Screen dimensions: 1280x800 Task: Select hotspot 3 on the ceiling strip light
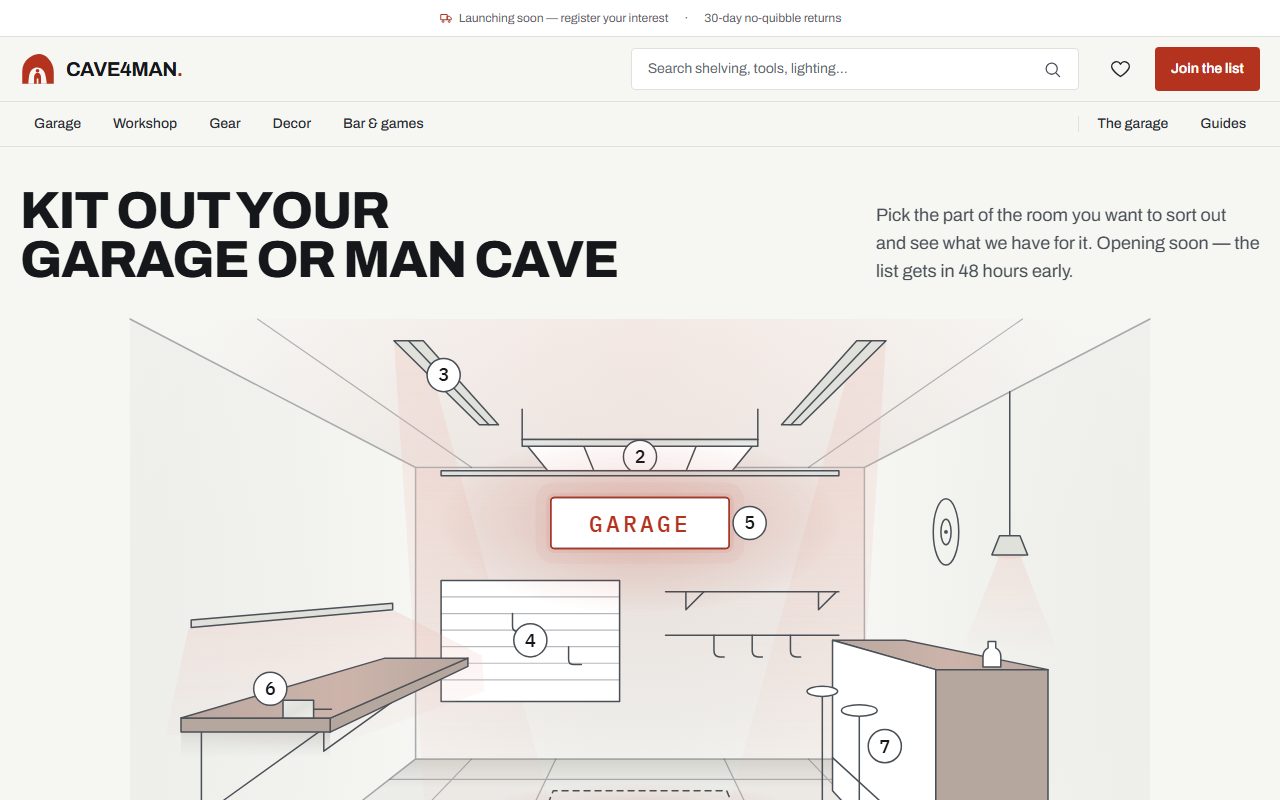point(443,376)
